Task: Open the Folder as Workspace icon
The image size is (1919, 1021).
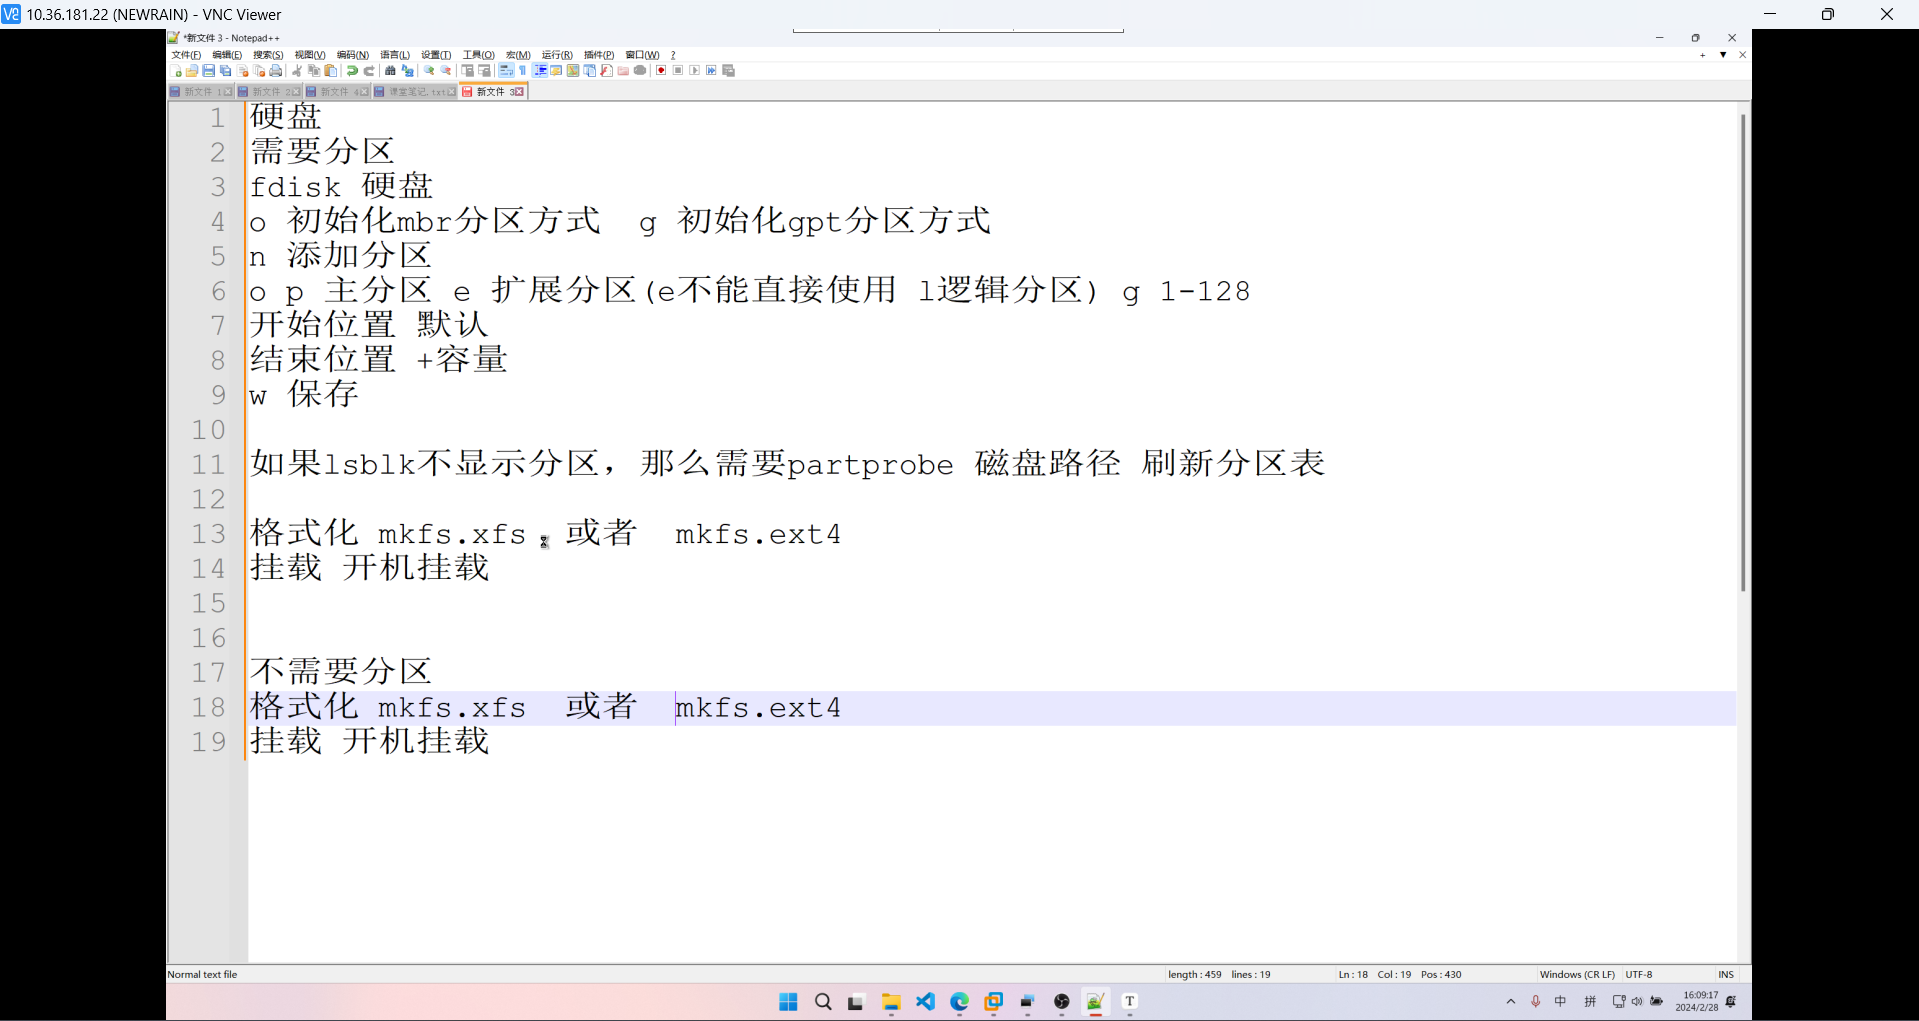Action: pyautogui.click(x=623, y=71)
